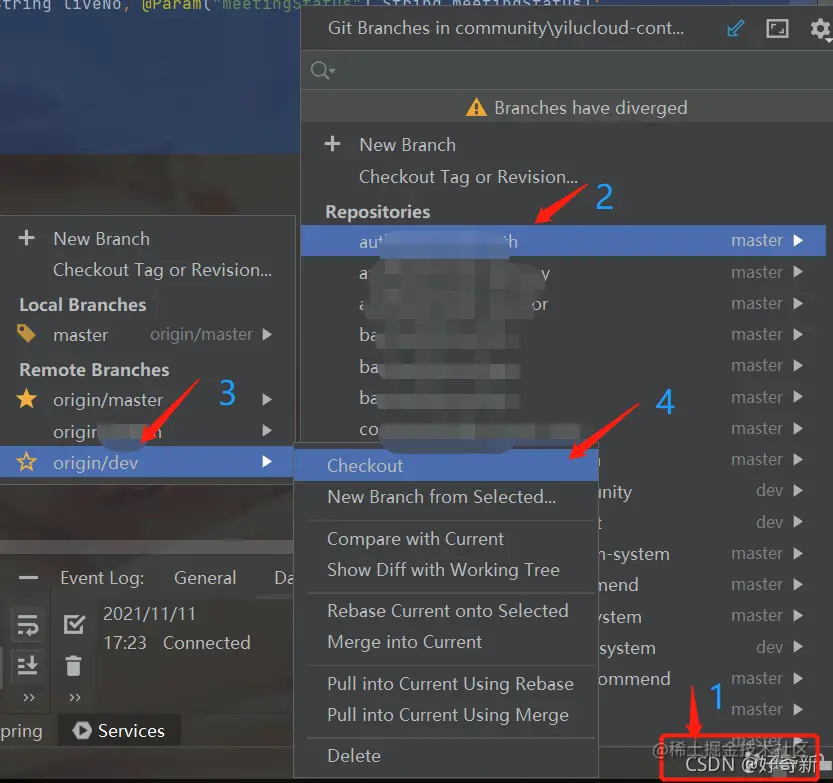Click the scroll-to-end icon in Event Log toolbar
833x783 pixels.
pyautogui.click(x=28, y=665)
